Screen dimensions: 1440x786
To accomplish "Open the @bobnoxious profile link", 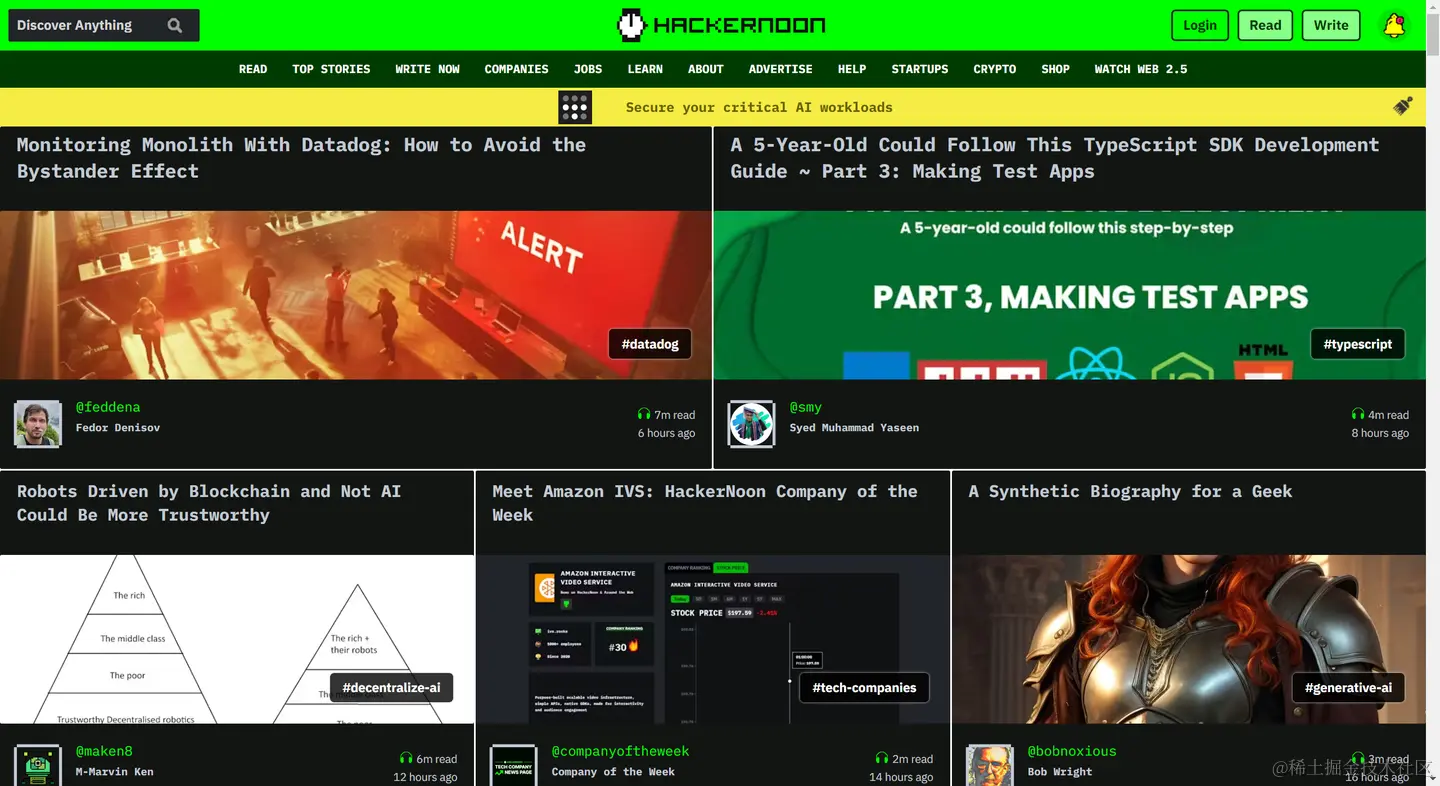I will click(1072, 751).
